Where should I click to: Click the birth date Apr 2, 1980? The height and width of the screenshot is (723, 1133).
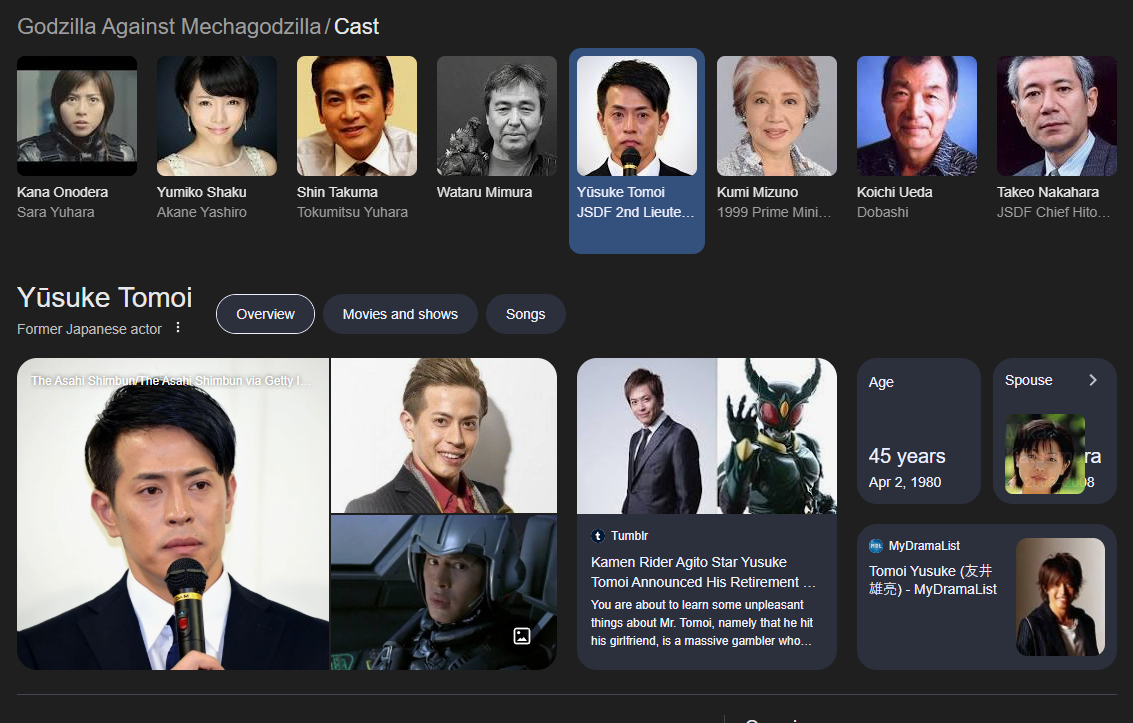point(905,482)
